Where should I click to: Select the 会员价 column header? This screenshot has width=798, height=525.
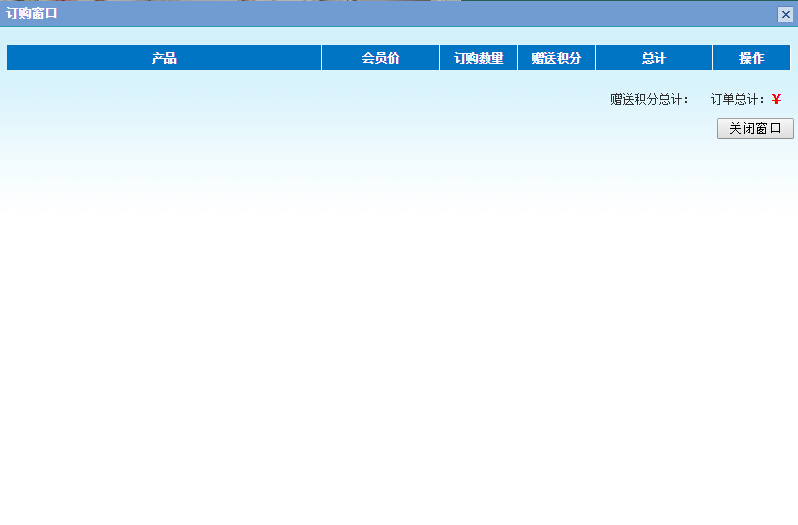[380, 58]
